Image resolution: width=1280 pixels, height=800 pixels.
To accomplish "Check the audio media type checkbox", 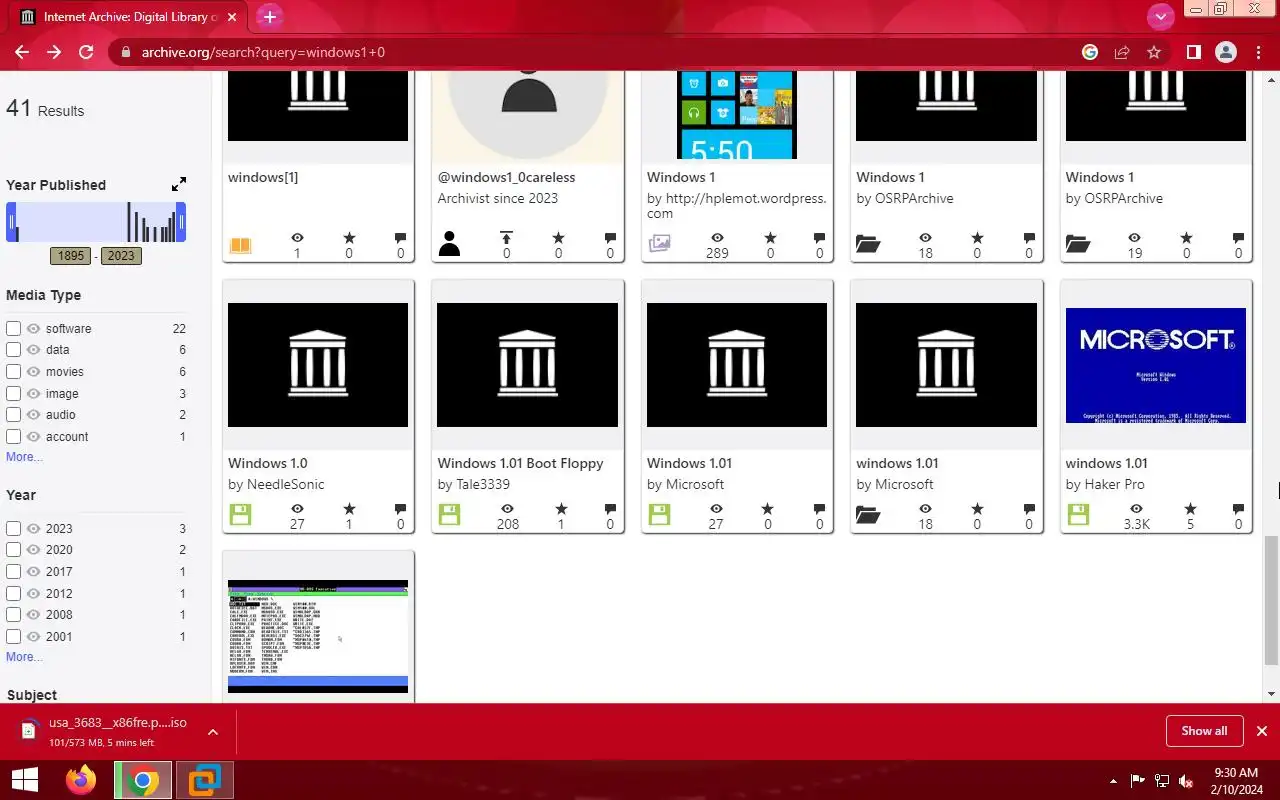I will [x=13, y=414].
